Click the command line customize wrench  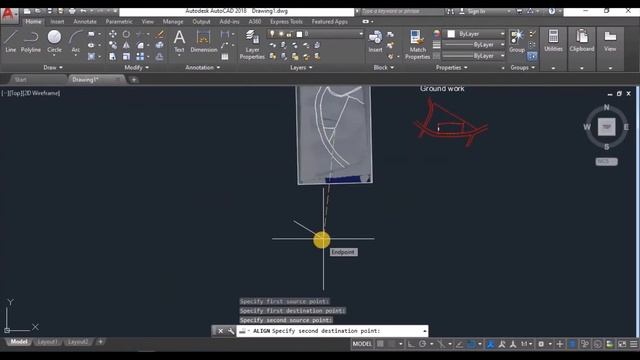231,331
